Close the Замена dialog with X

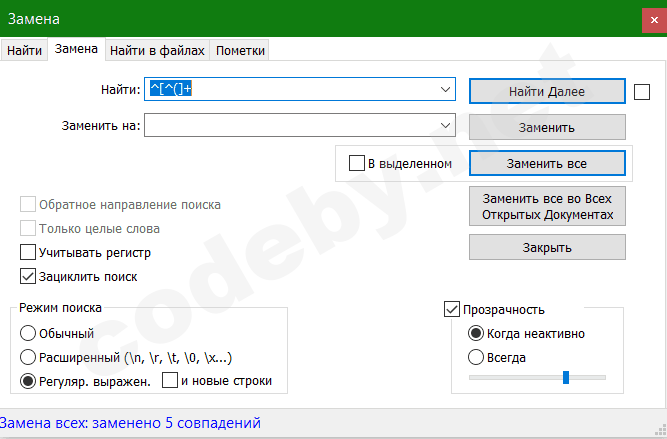(654, 20)
